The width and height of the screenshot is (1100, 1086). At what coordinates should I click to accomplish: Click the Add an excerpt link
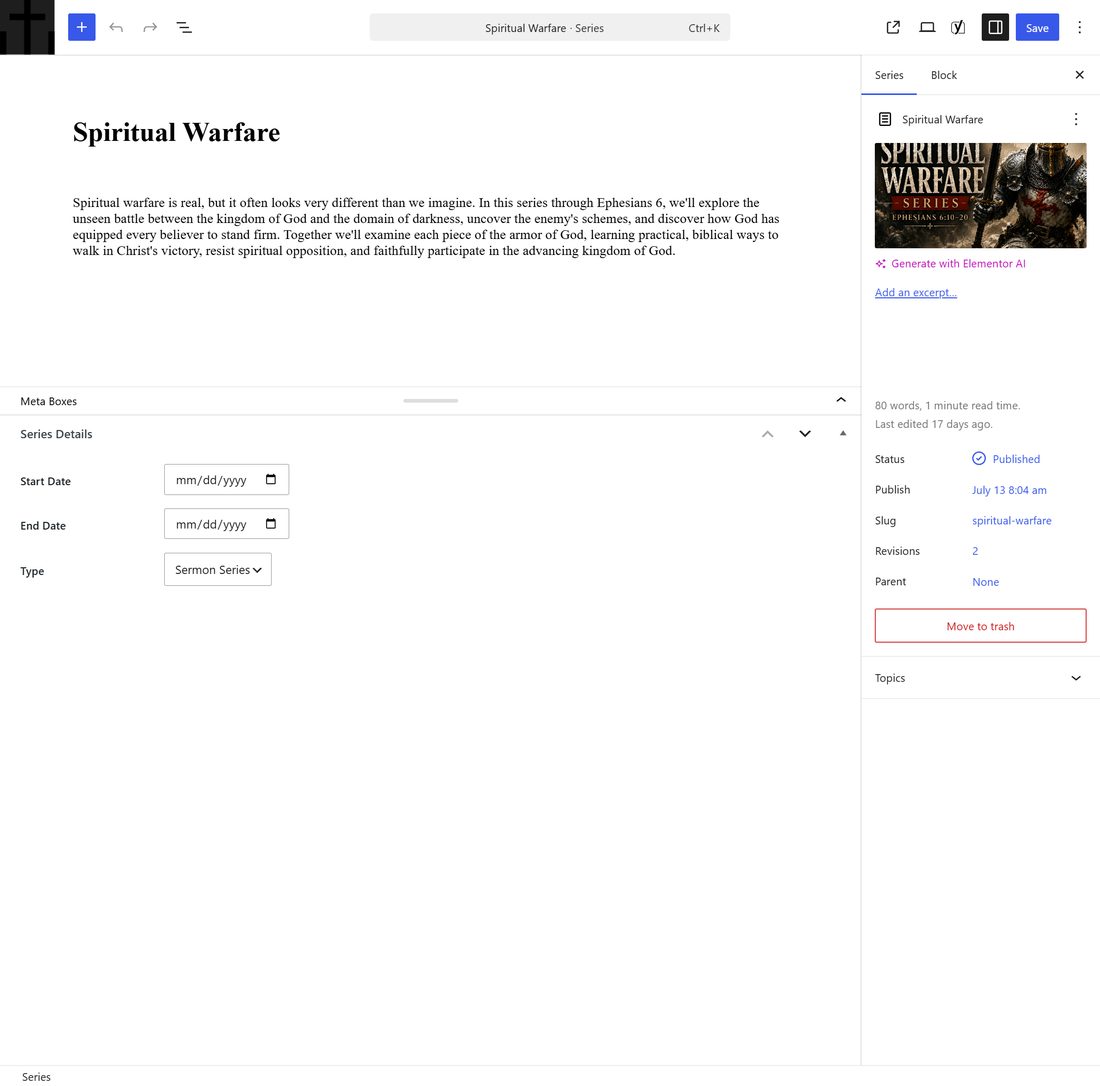pos(915,293)
